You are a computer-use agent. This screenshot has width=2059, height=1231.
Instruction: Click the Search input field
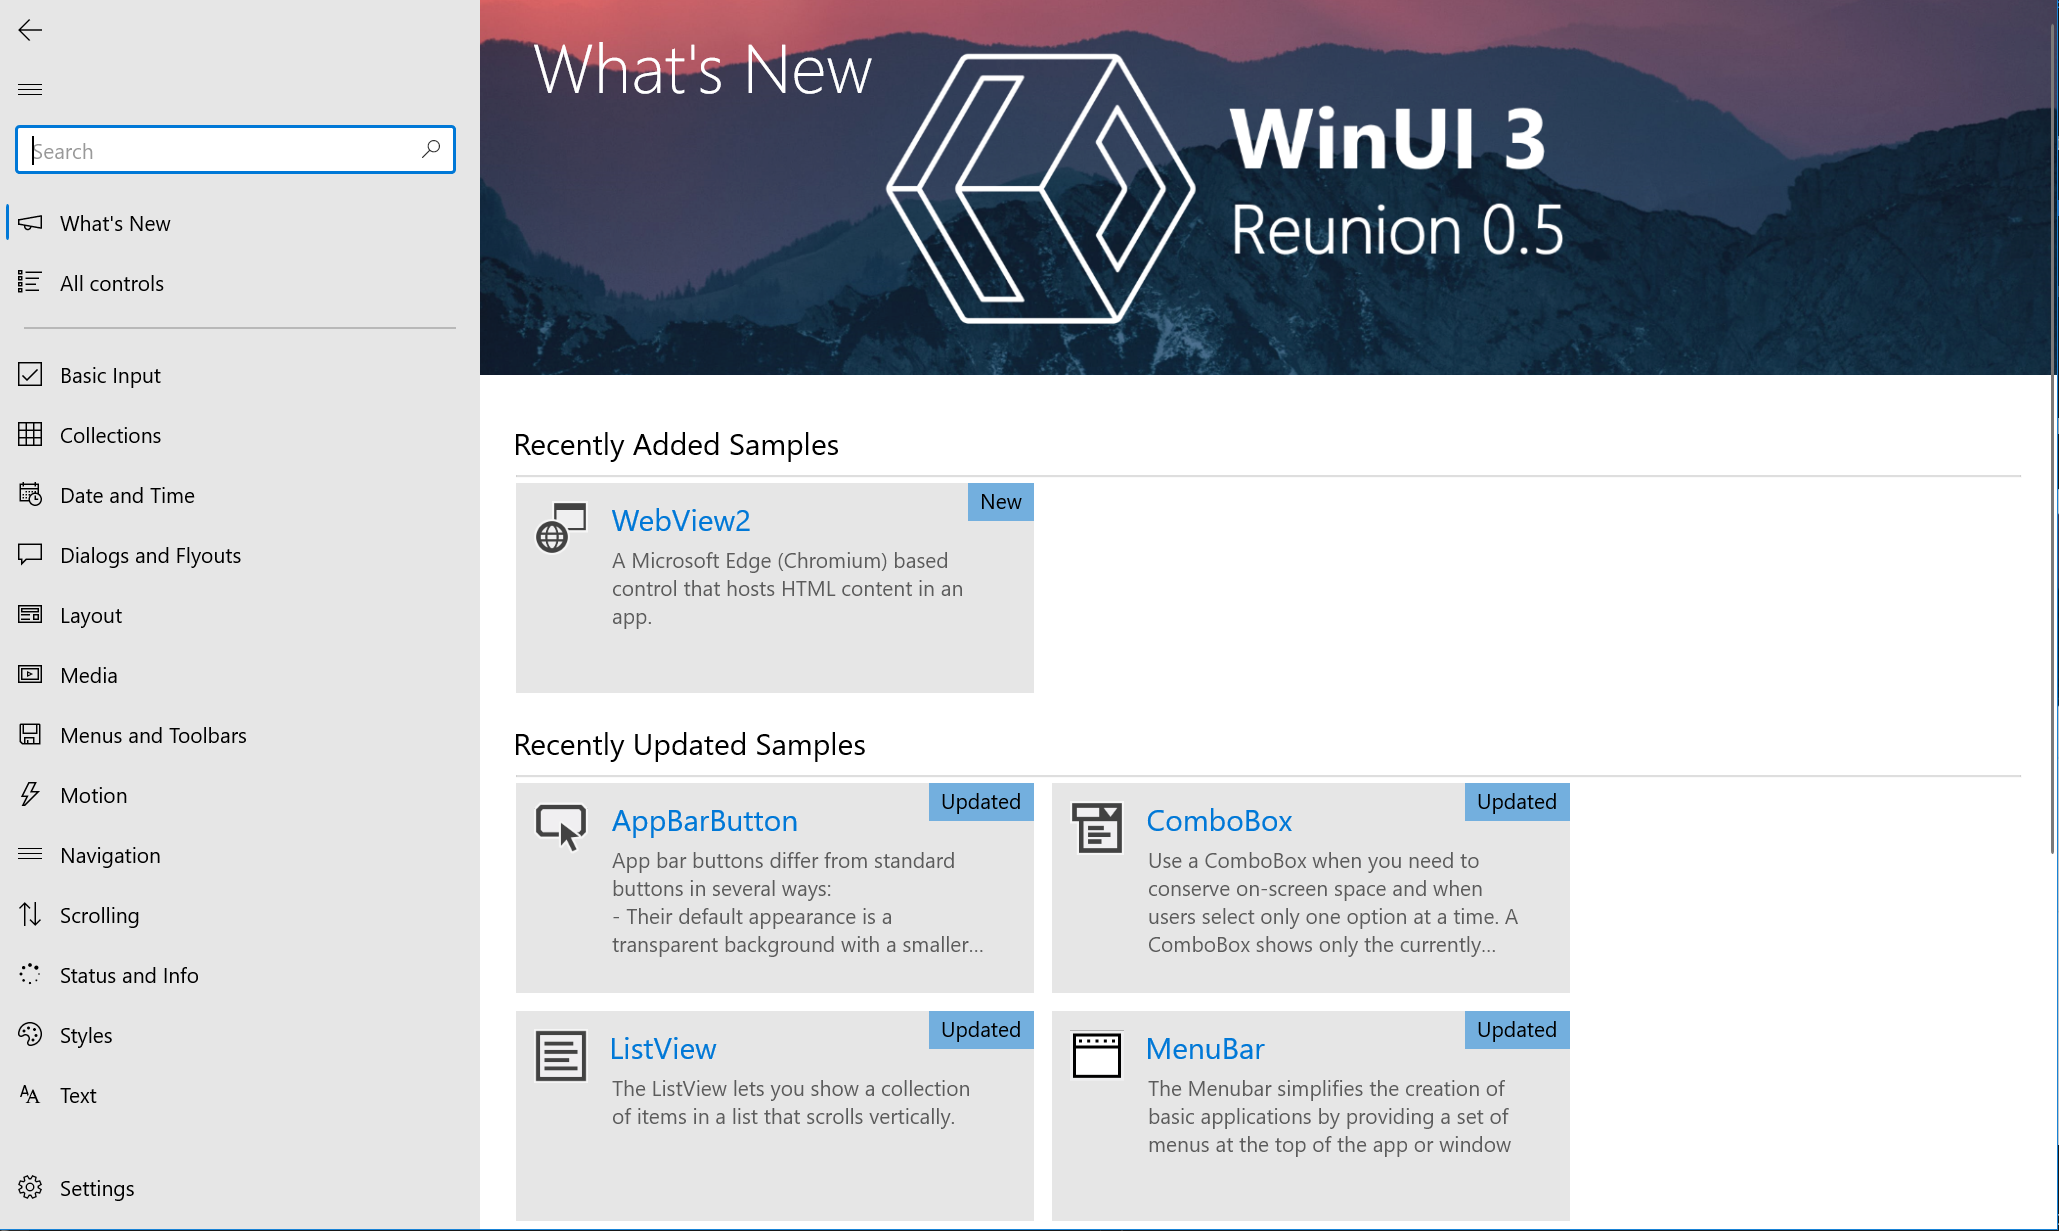coord(234,149)
